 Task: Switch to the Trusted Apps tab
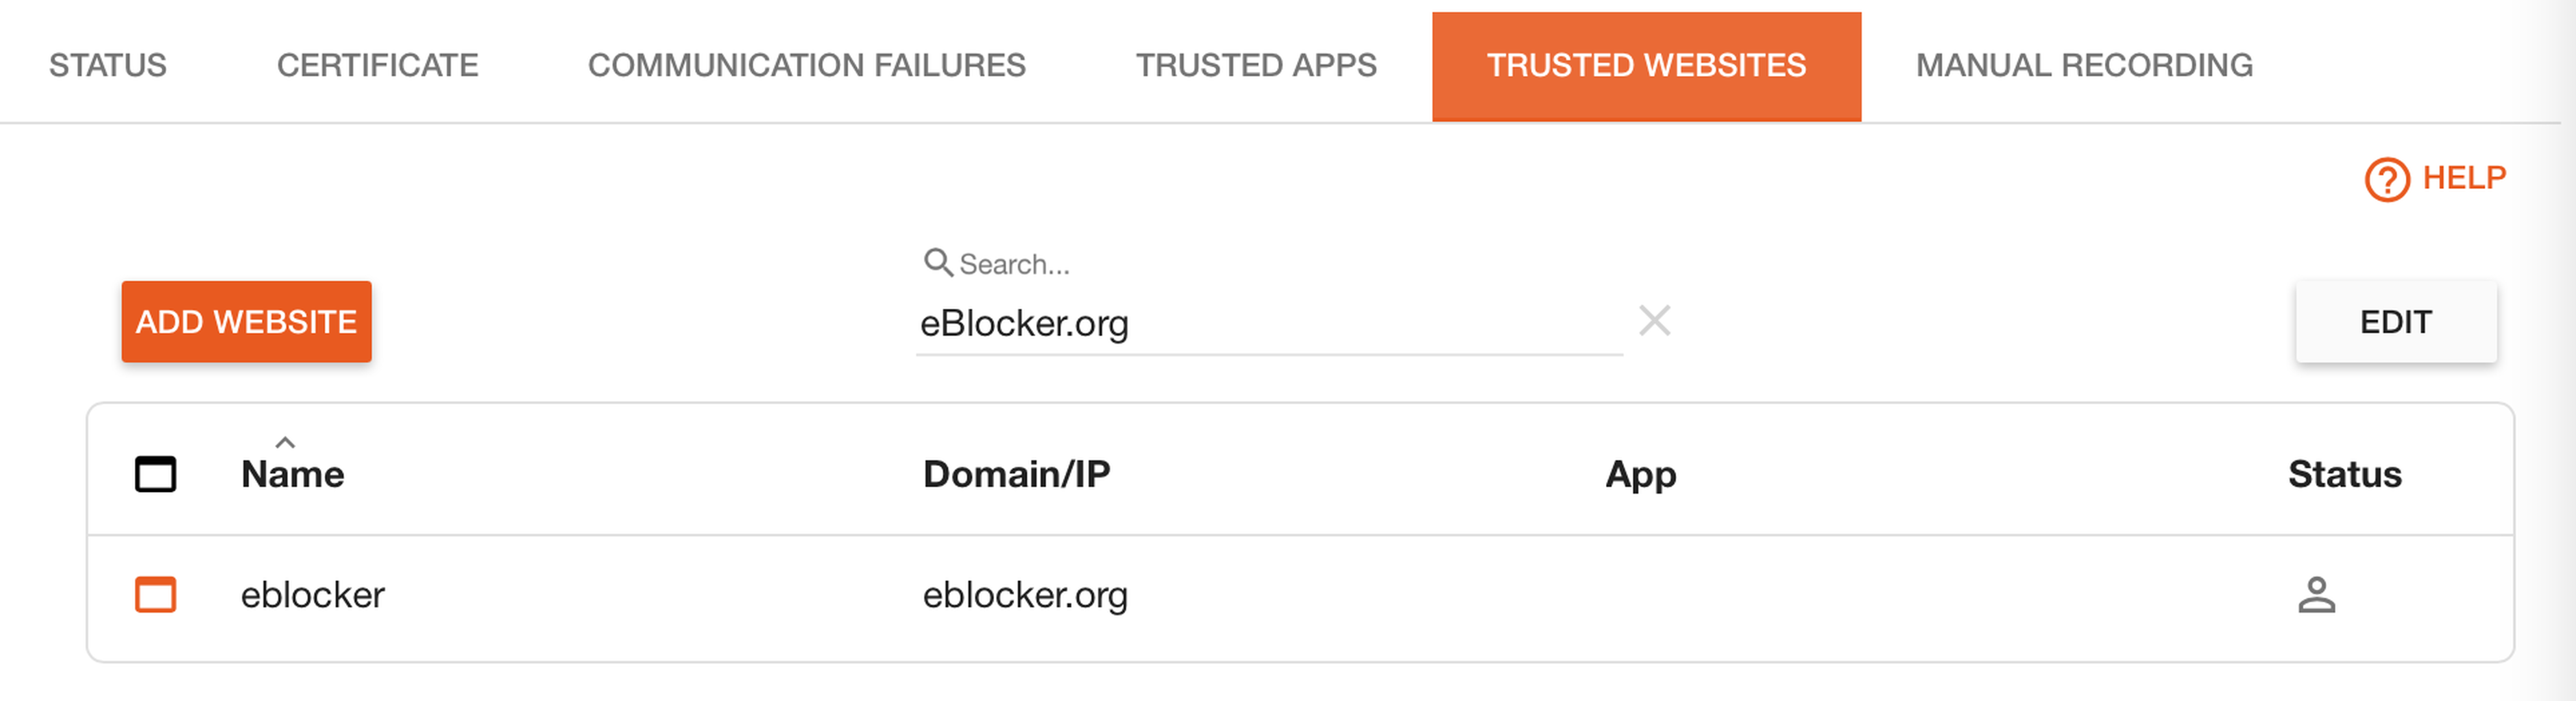[1256, 66]
